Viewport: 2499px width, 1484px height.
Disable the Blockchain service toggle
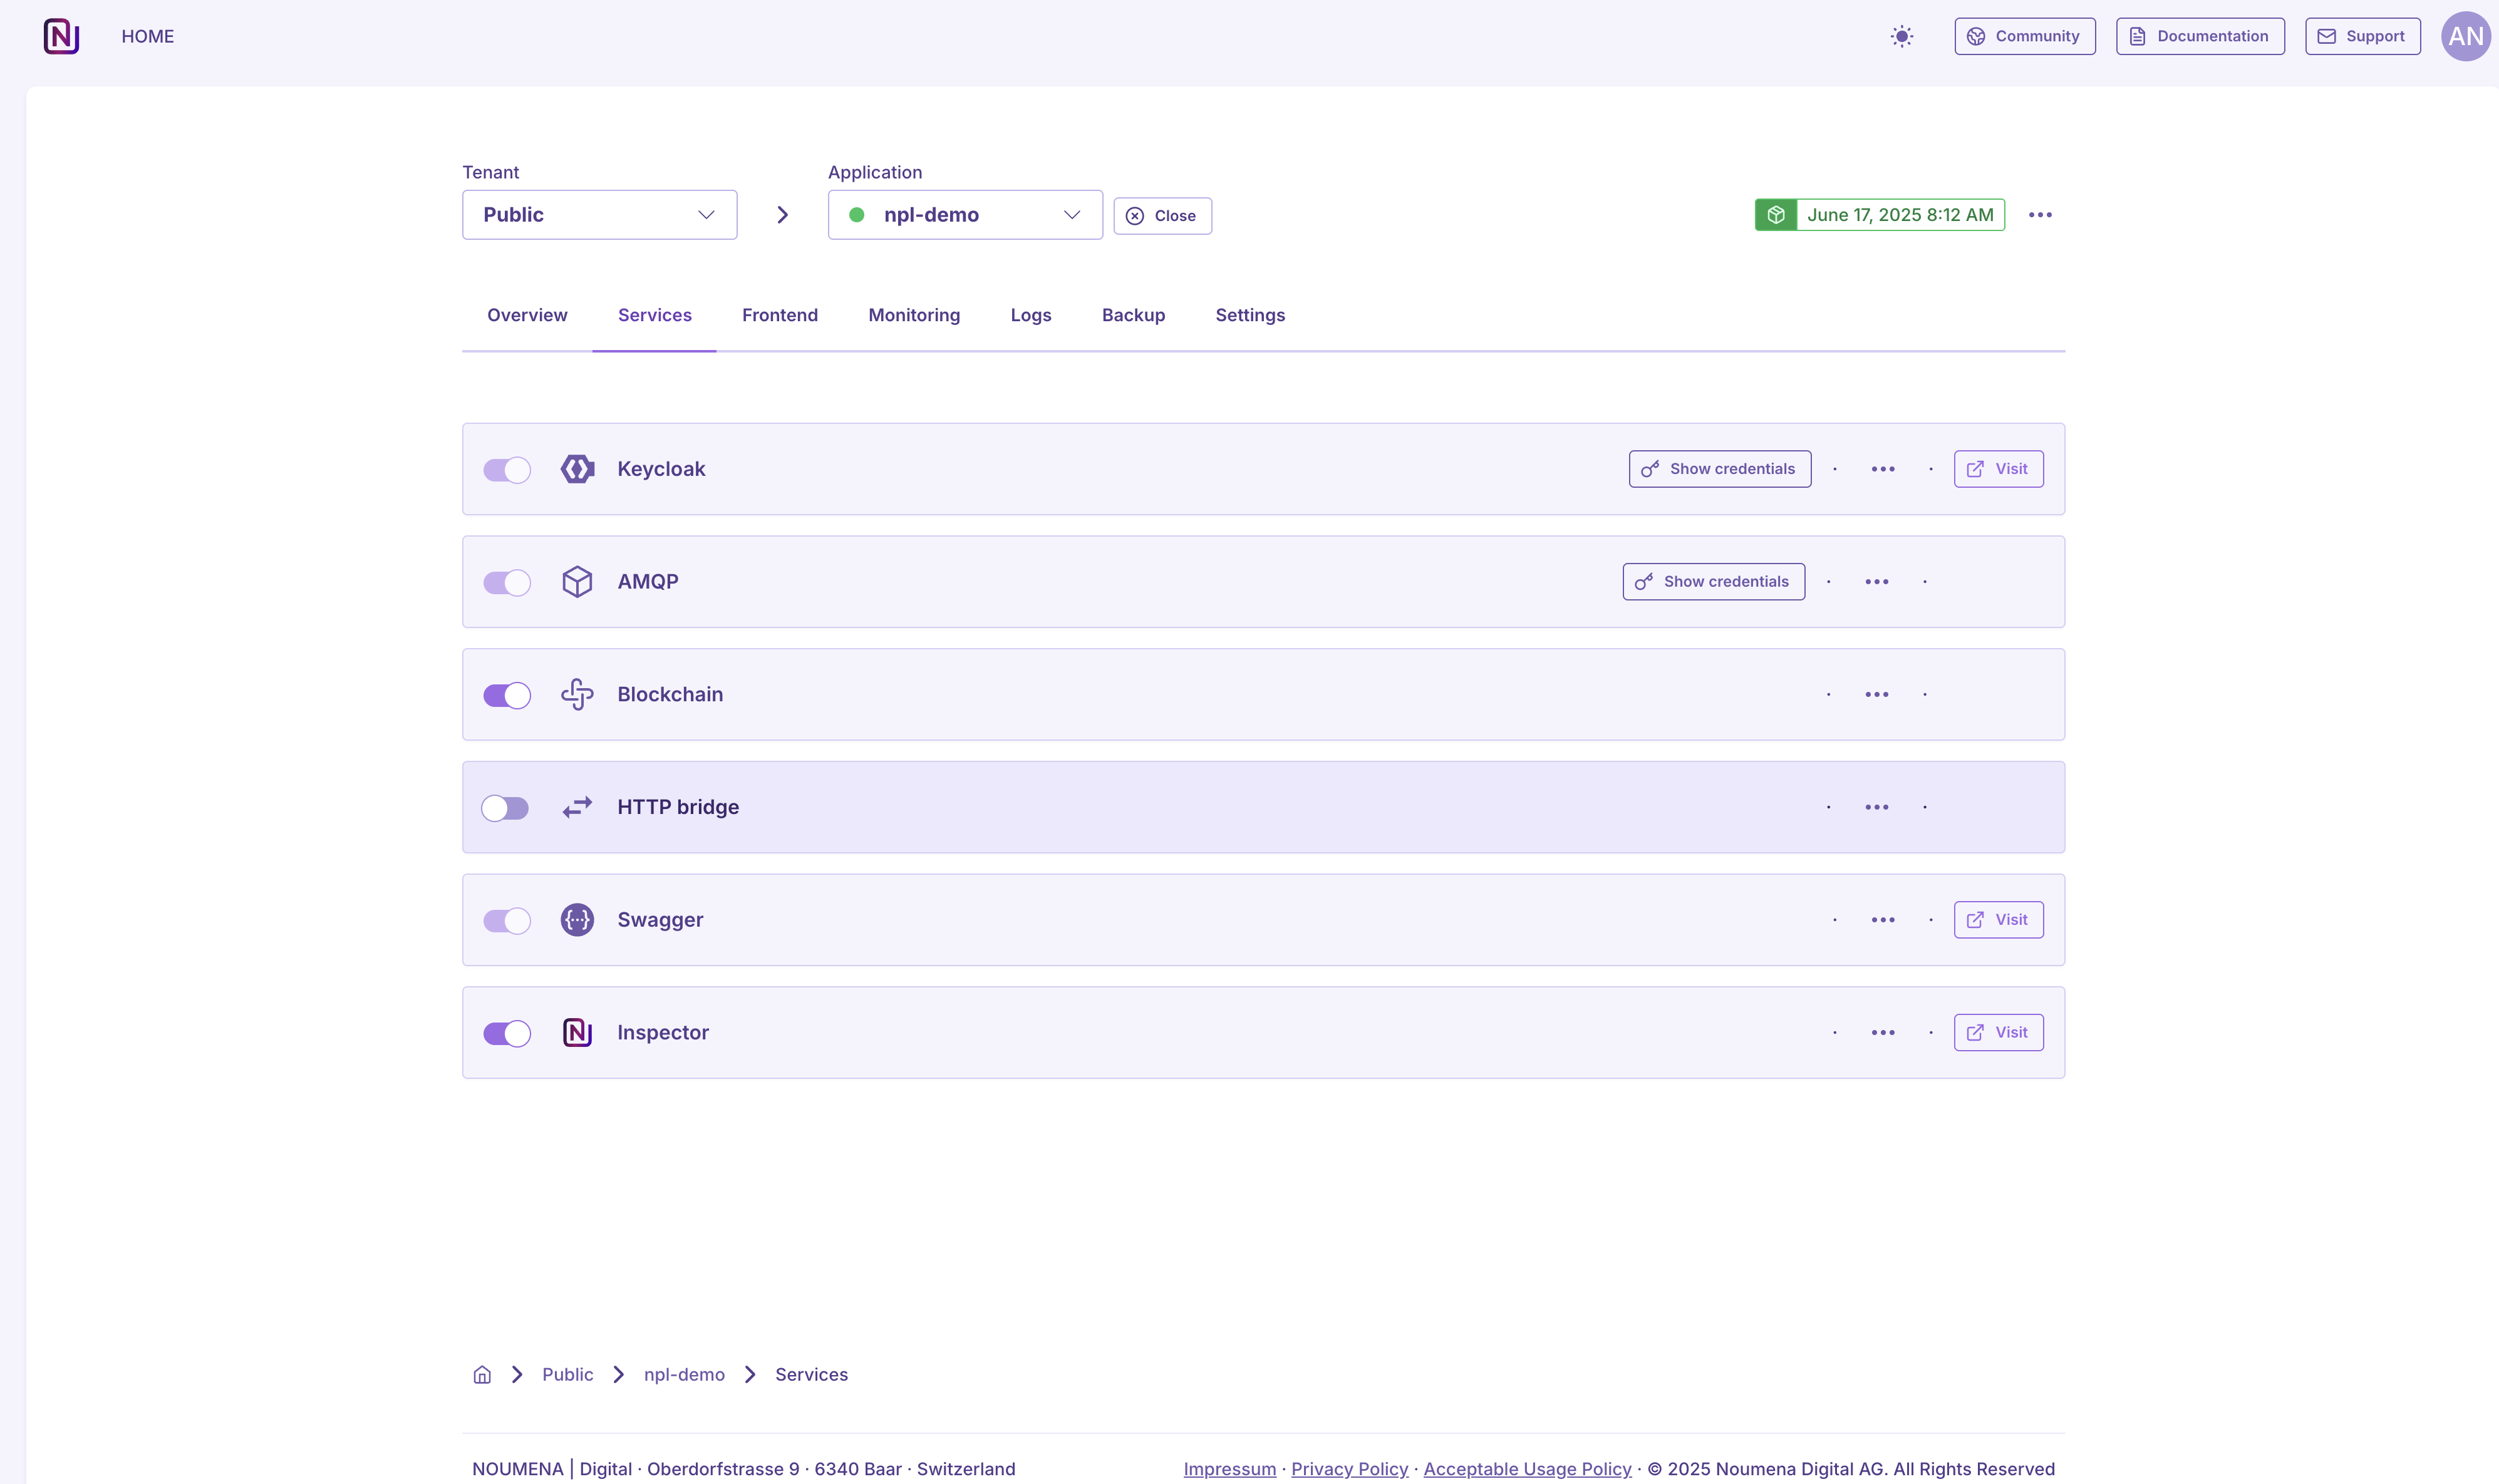[506, 695]
